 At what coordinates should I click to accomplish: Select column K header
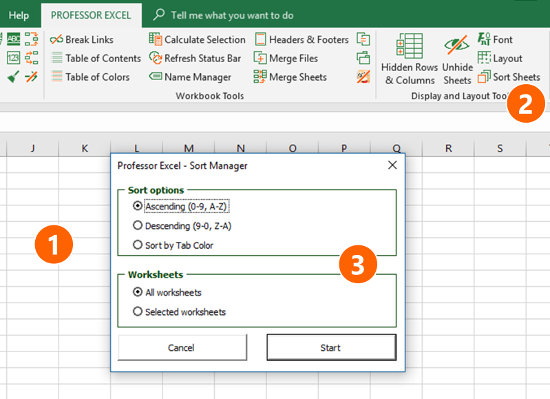85,148
